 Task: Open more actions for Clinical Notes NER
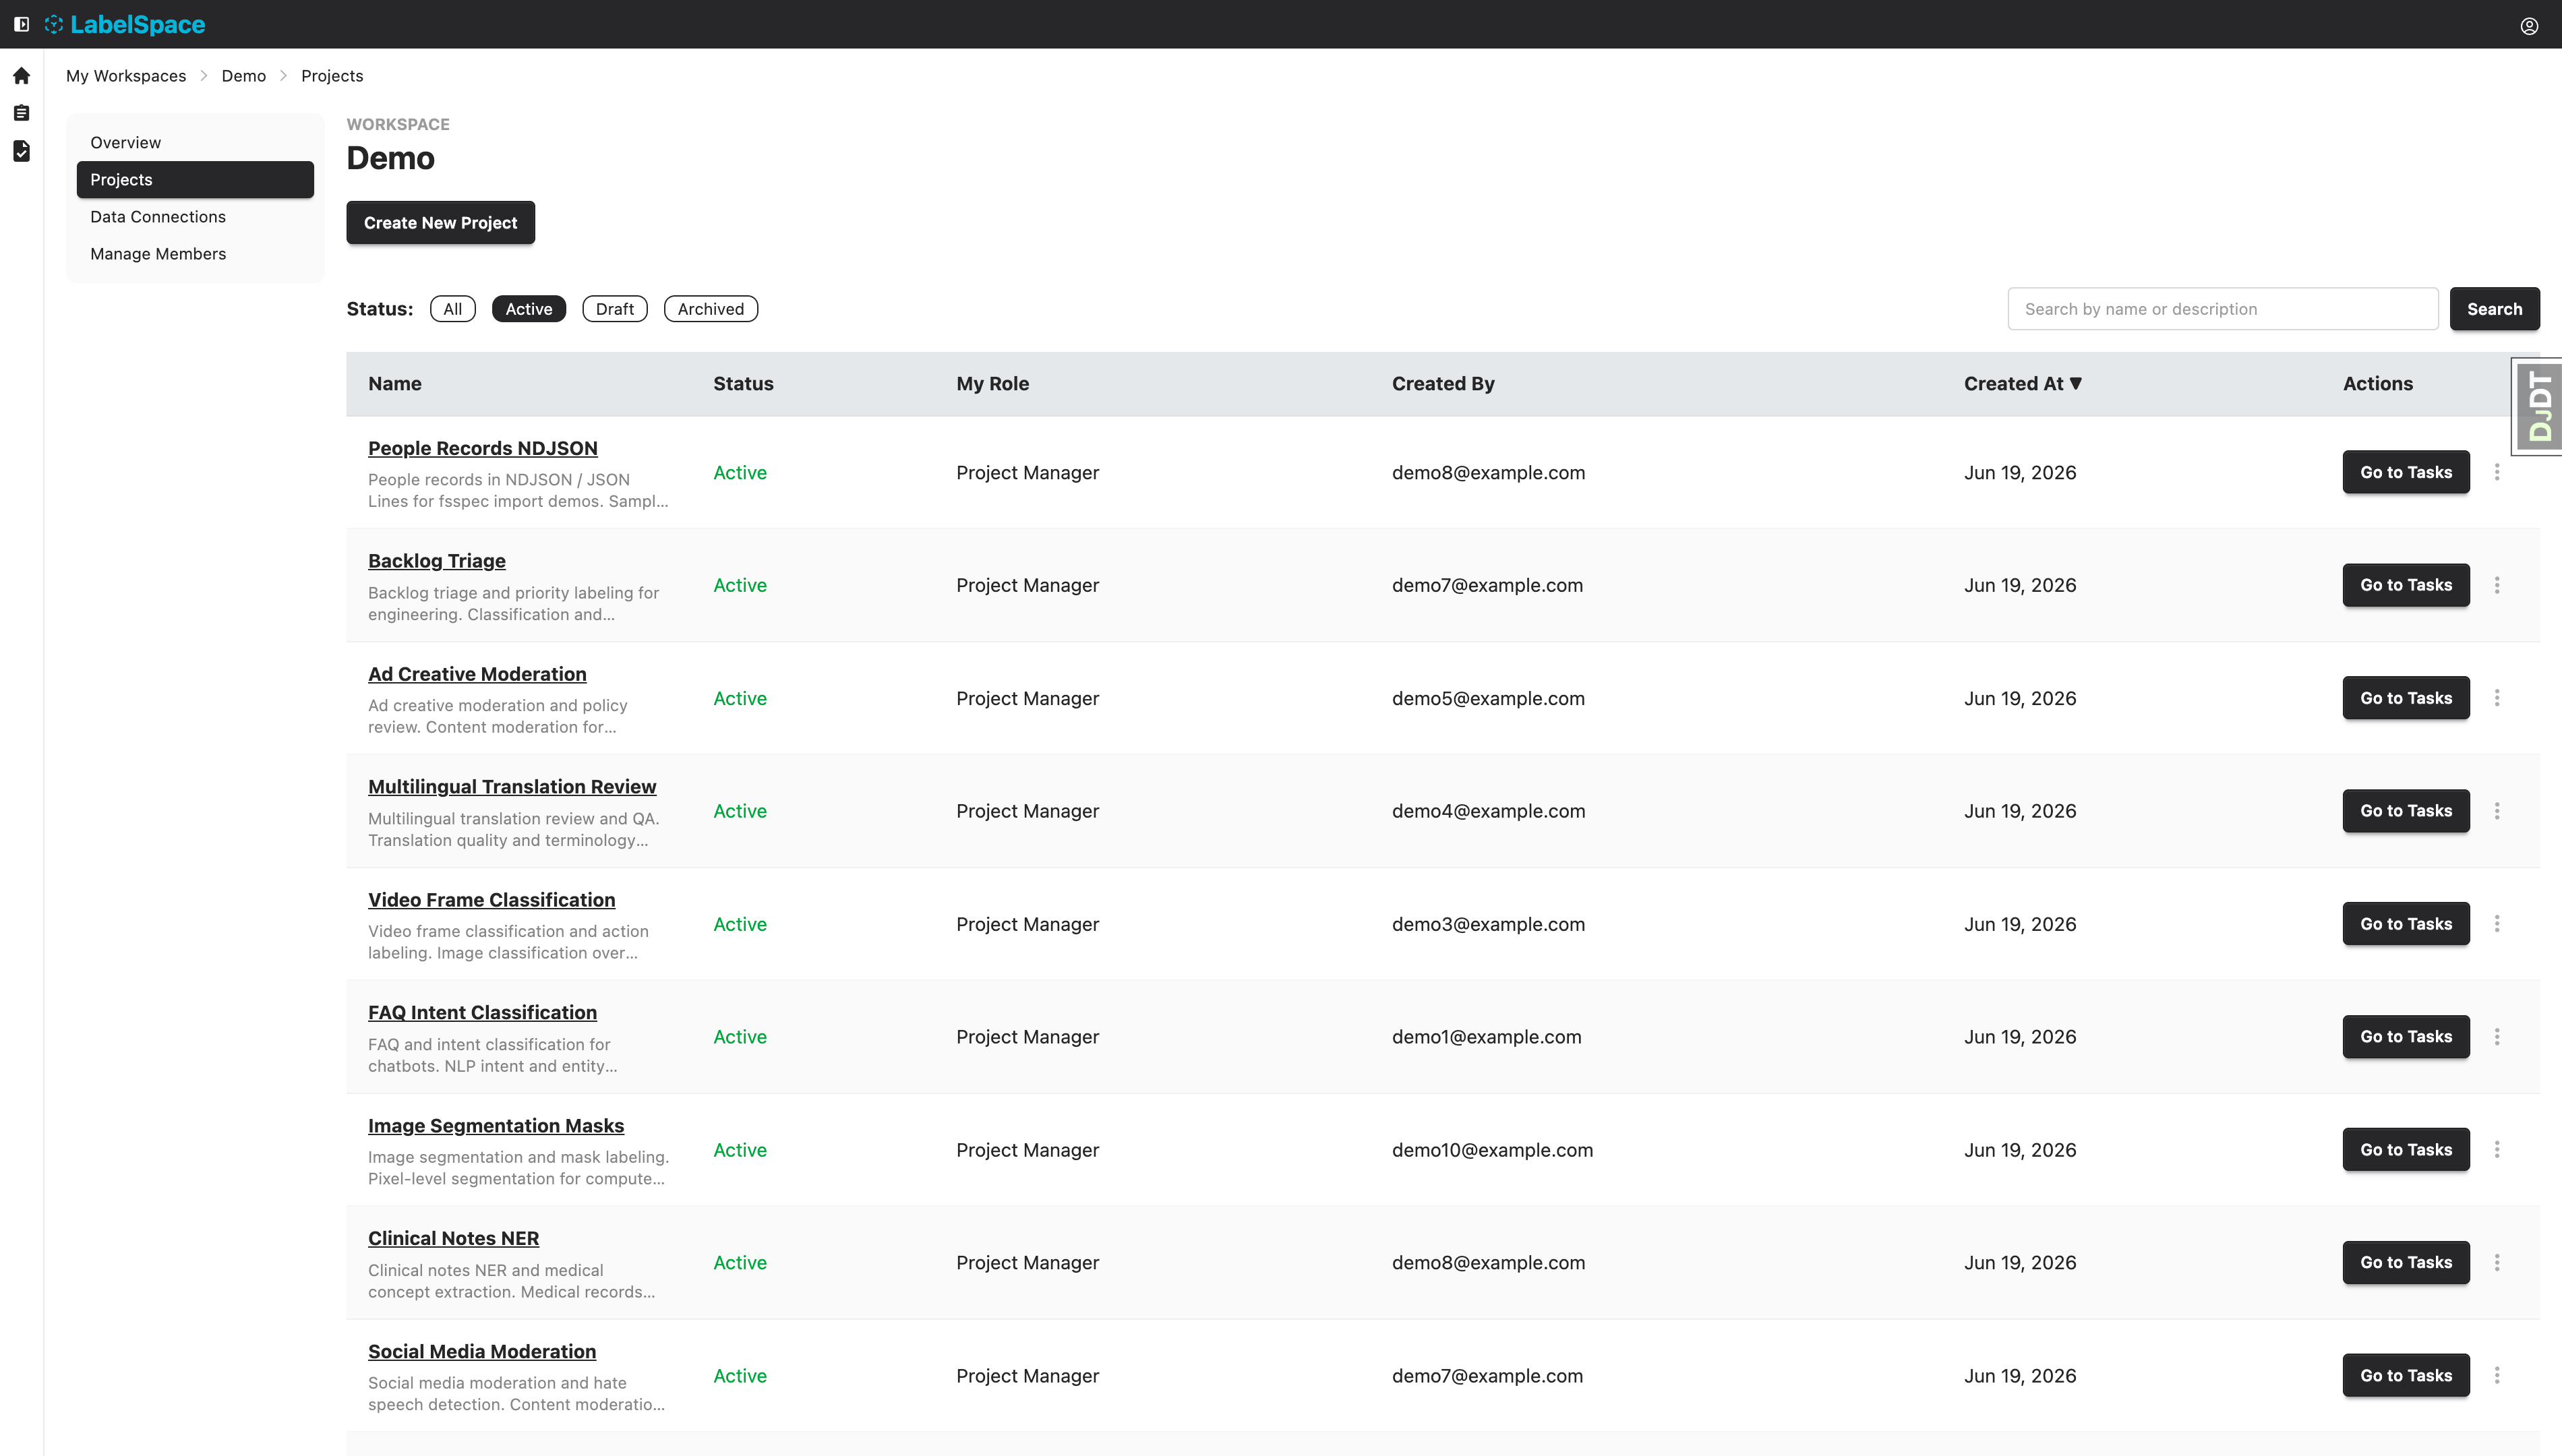click(x=2497, y=1263)
